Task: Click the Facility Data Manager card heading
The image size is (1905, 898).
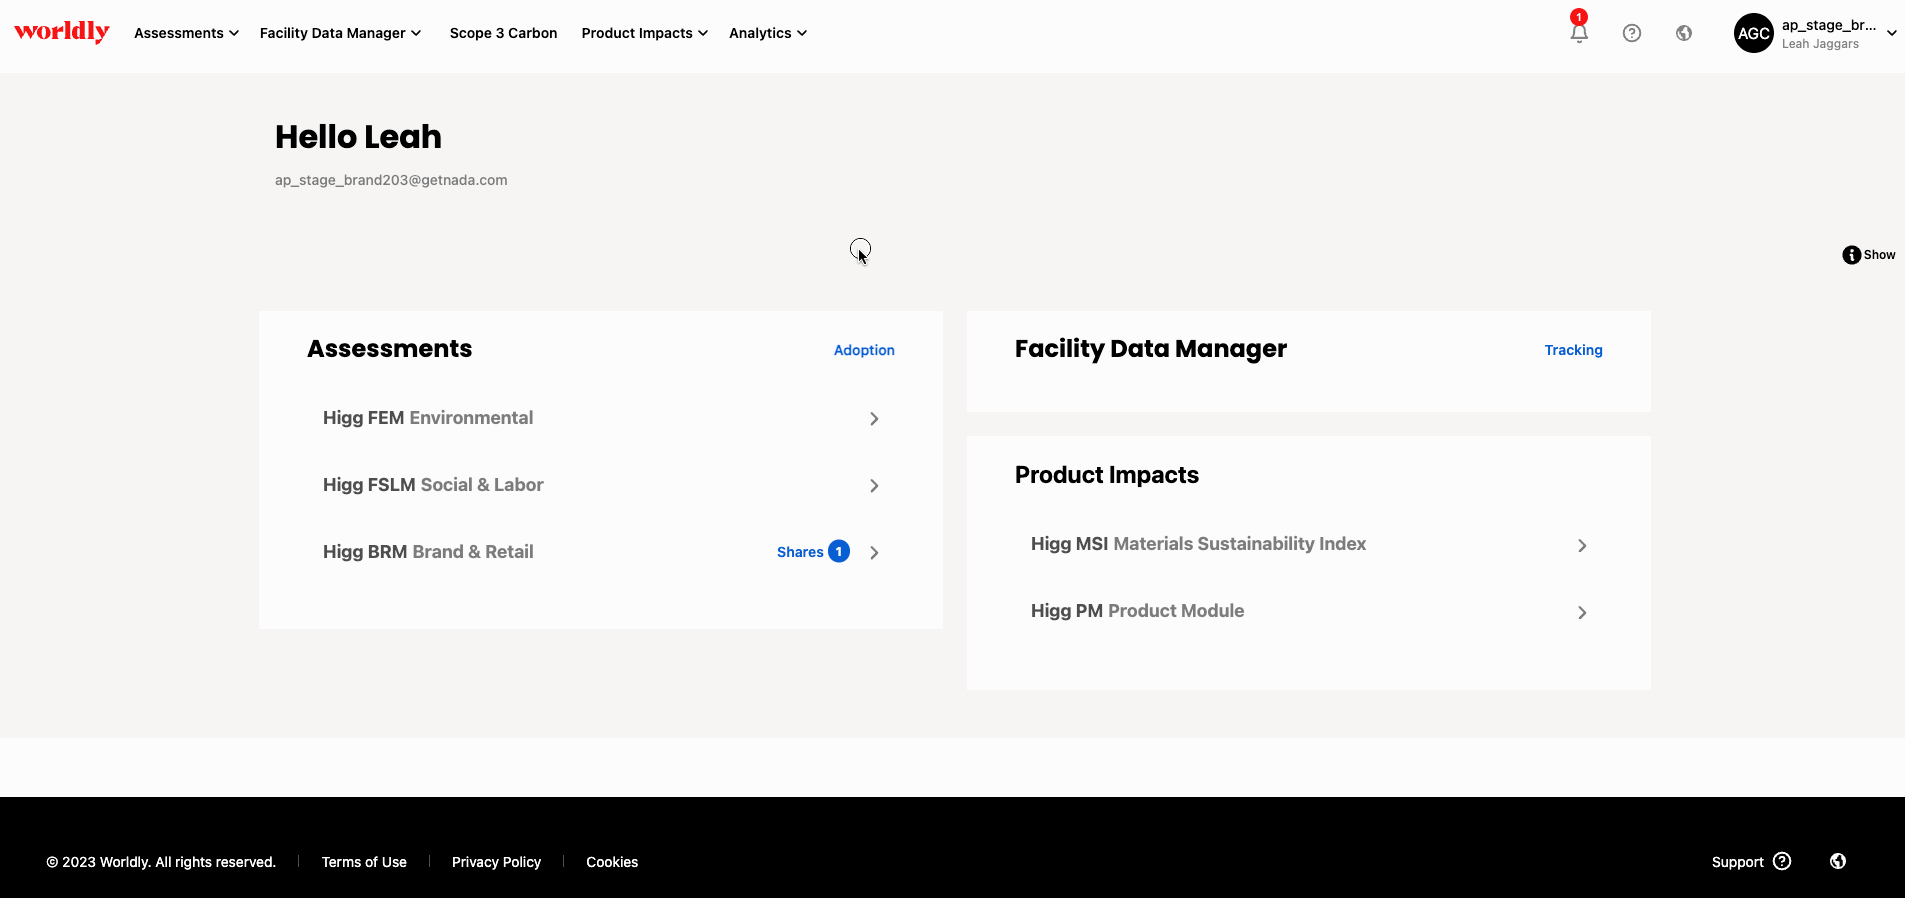Action: (x=1150, y=349)
